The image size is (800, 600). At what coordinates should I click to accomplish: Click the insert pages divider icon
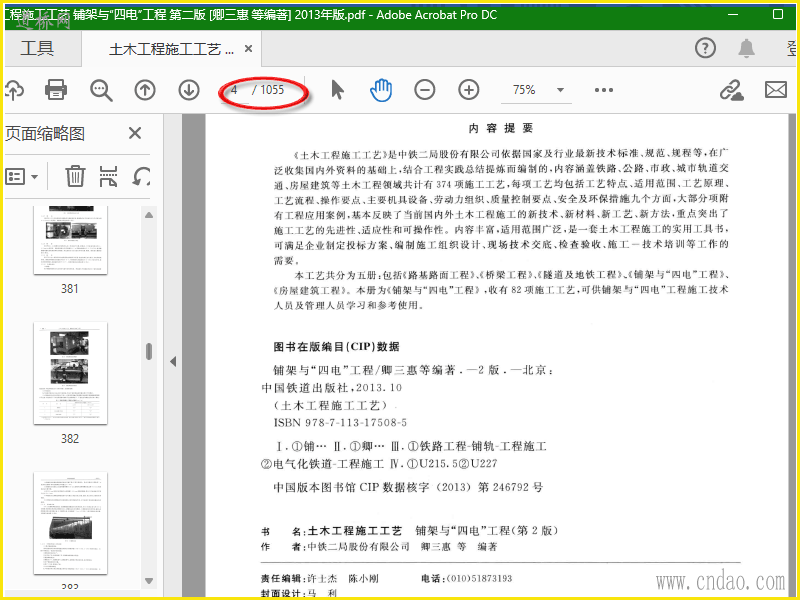pos(108,176)
